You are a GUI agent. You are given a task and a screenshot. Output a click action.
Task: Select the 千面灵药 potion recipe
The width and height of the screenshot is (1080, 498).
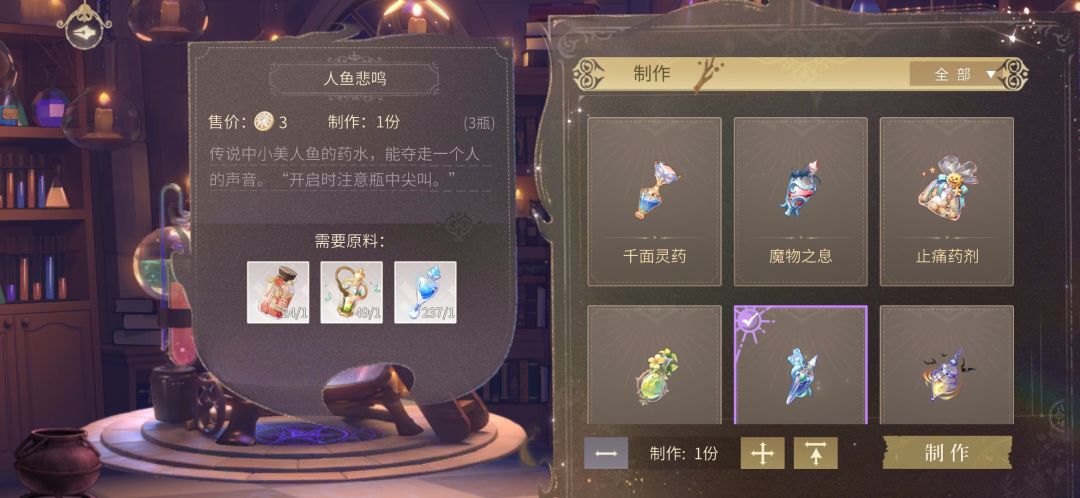[654, 202]
